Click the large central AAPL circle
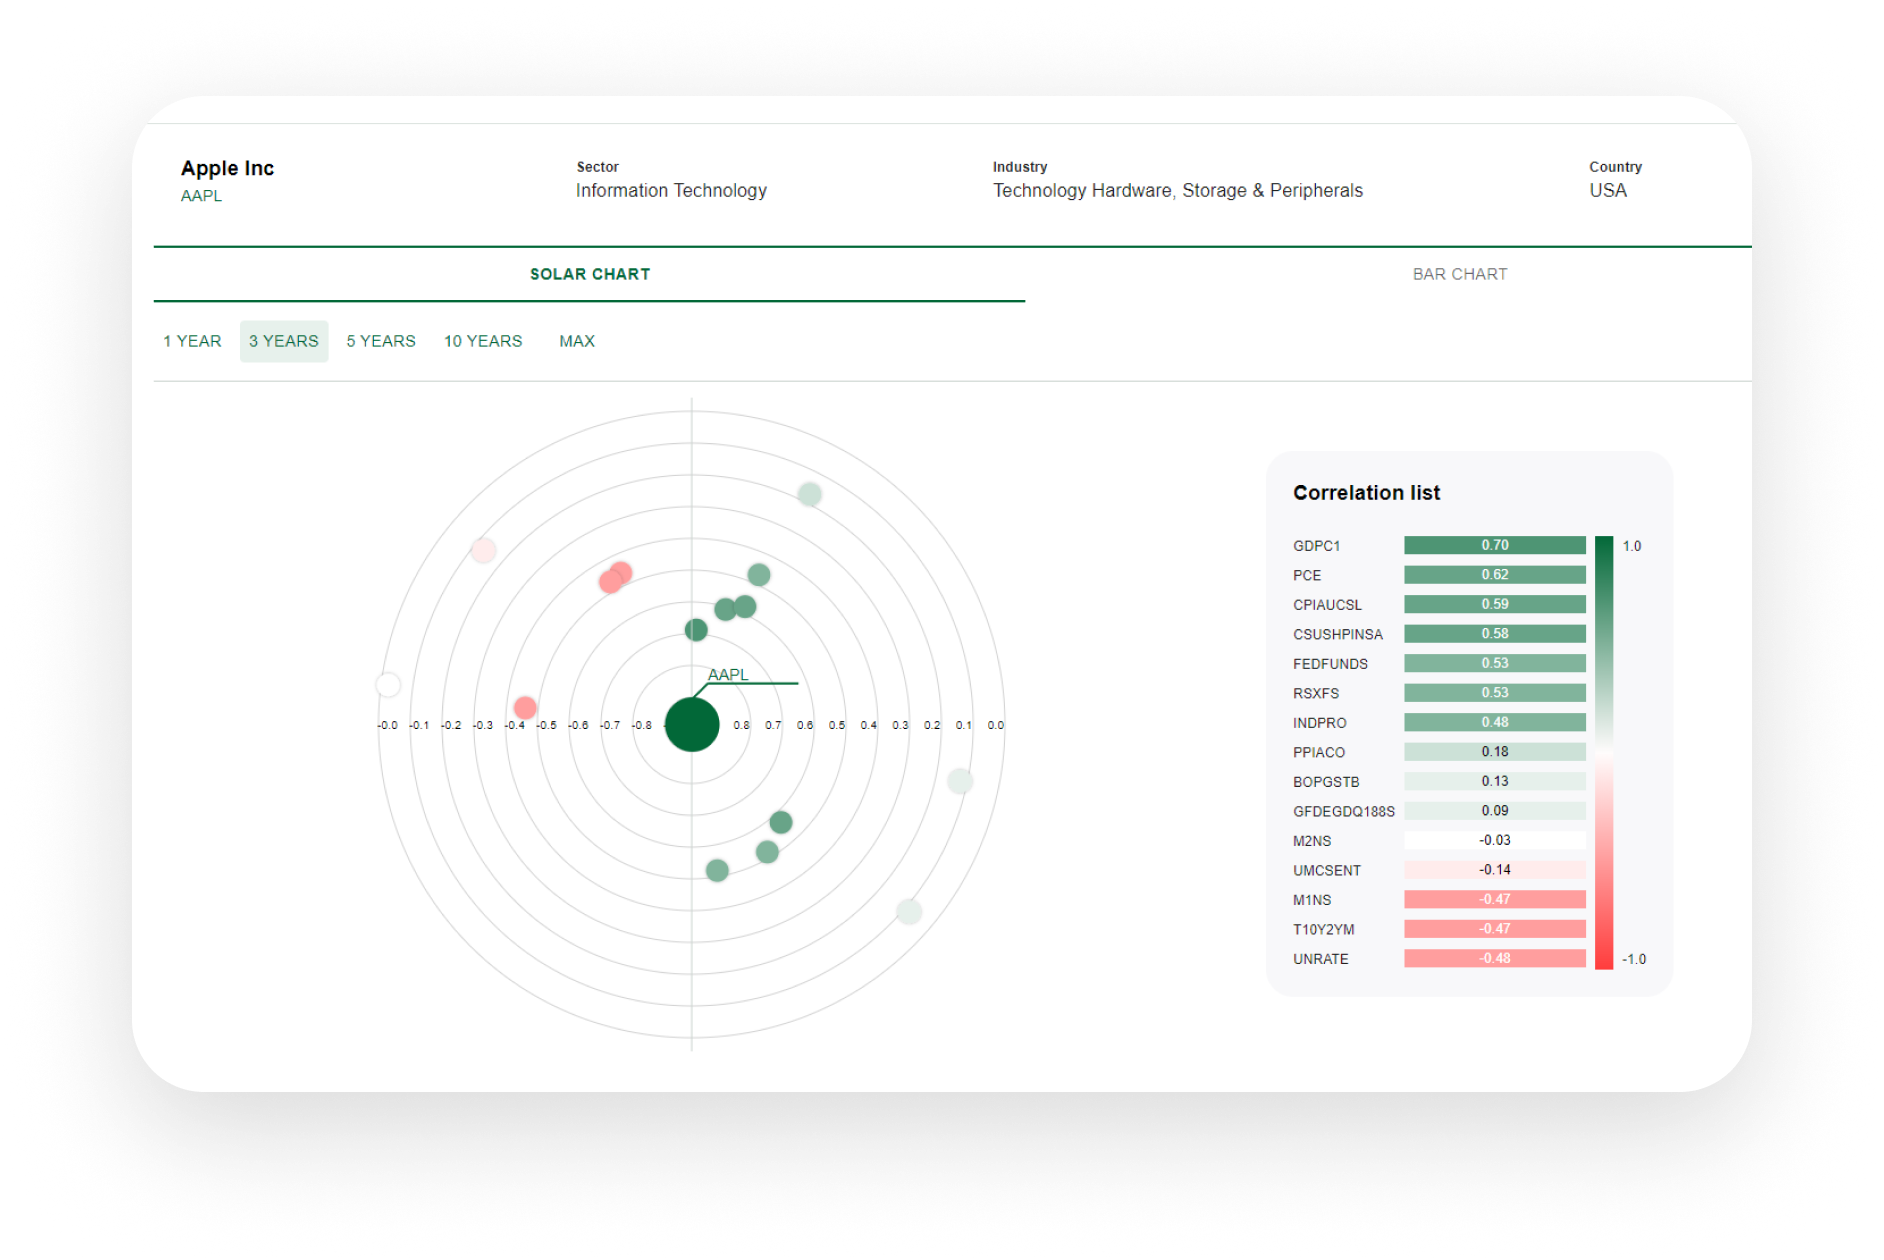 (692, 725)
